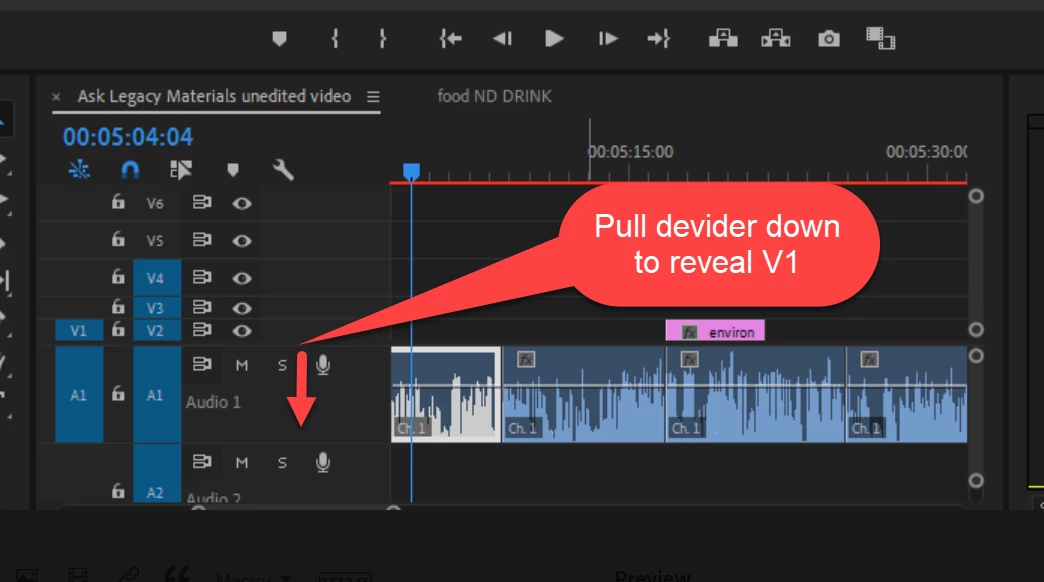
Task: Toggle Linked Selection
Action: tap(181, 170)
